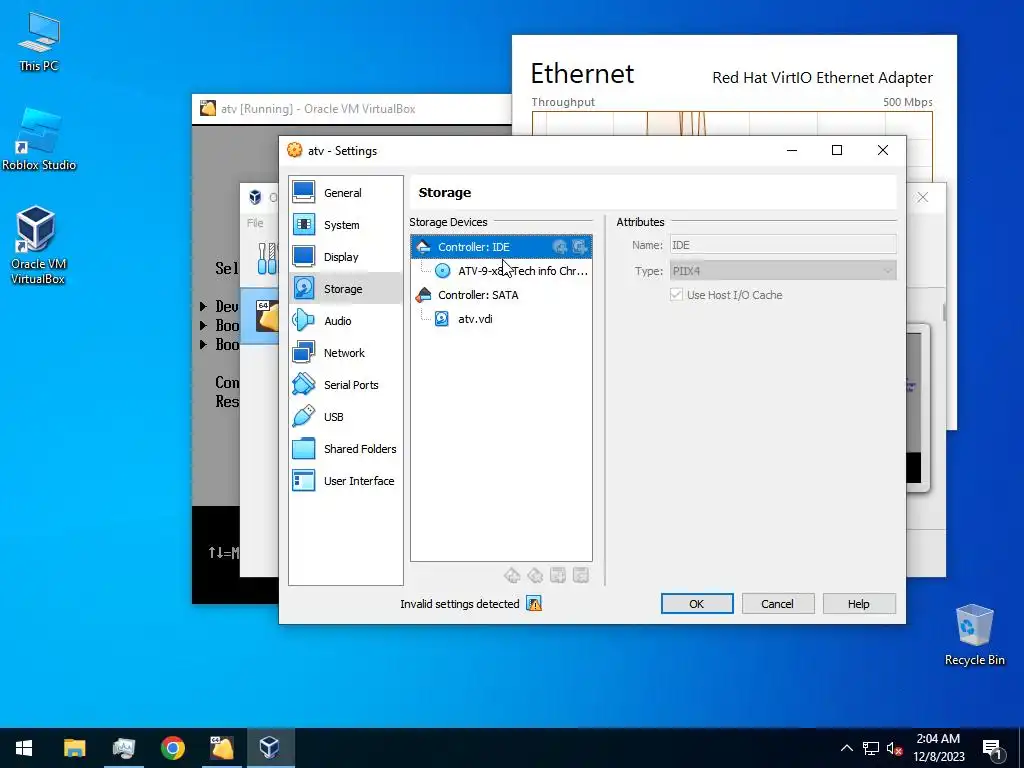Click the add hard disk icon on IDE controller
Screen dimensions: 1024x768
click(x=579, y=247)
